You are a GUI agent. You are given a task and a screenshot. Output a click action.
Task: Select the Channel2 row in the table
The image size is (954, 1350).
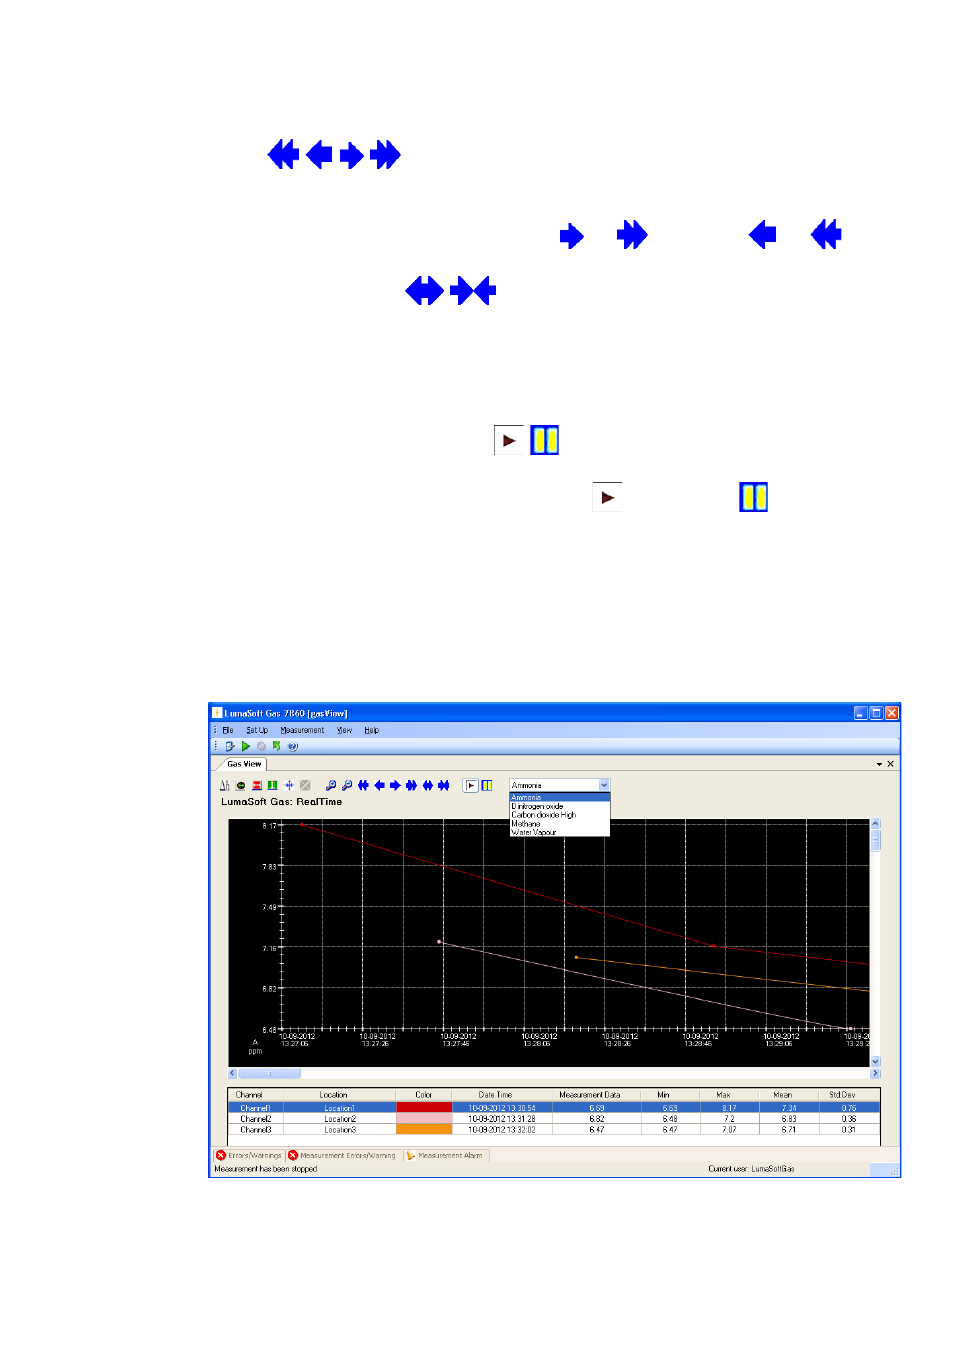click(554, 1119)
